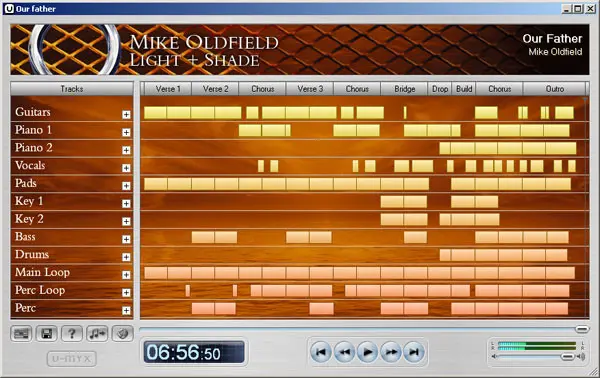The height and width of the screenshot is (378, 600).
Task: Click the U icon in the title bar
Action: click(9, 9)
